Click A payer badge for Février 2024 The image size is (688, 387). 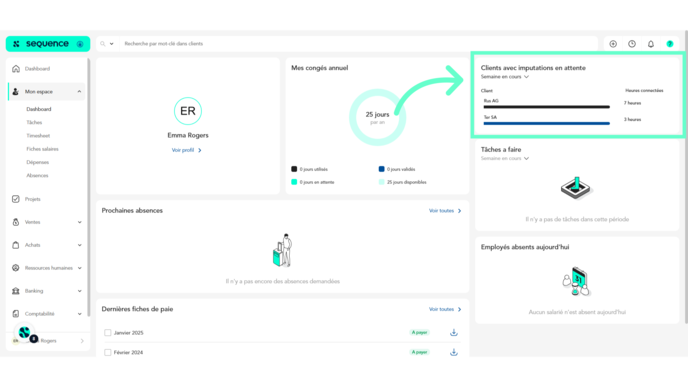[x=419, y=352]
